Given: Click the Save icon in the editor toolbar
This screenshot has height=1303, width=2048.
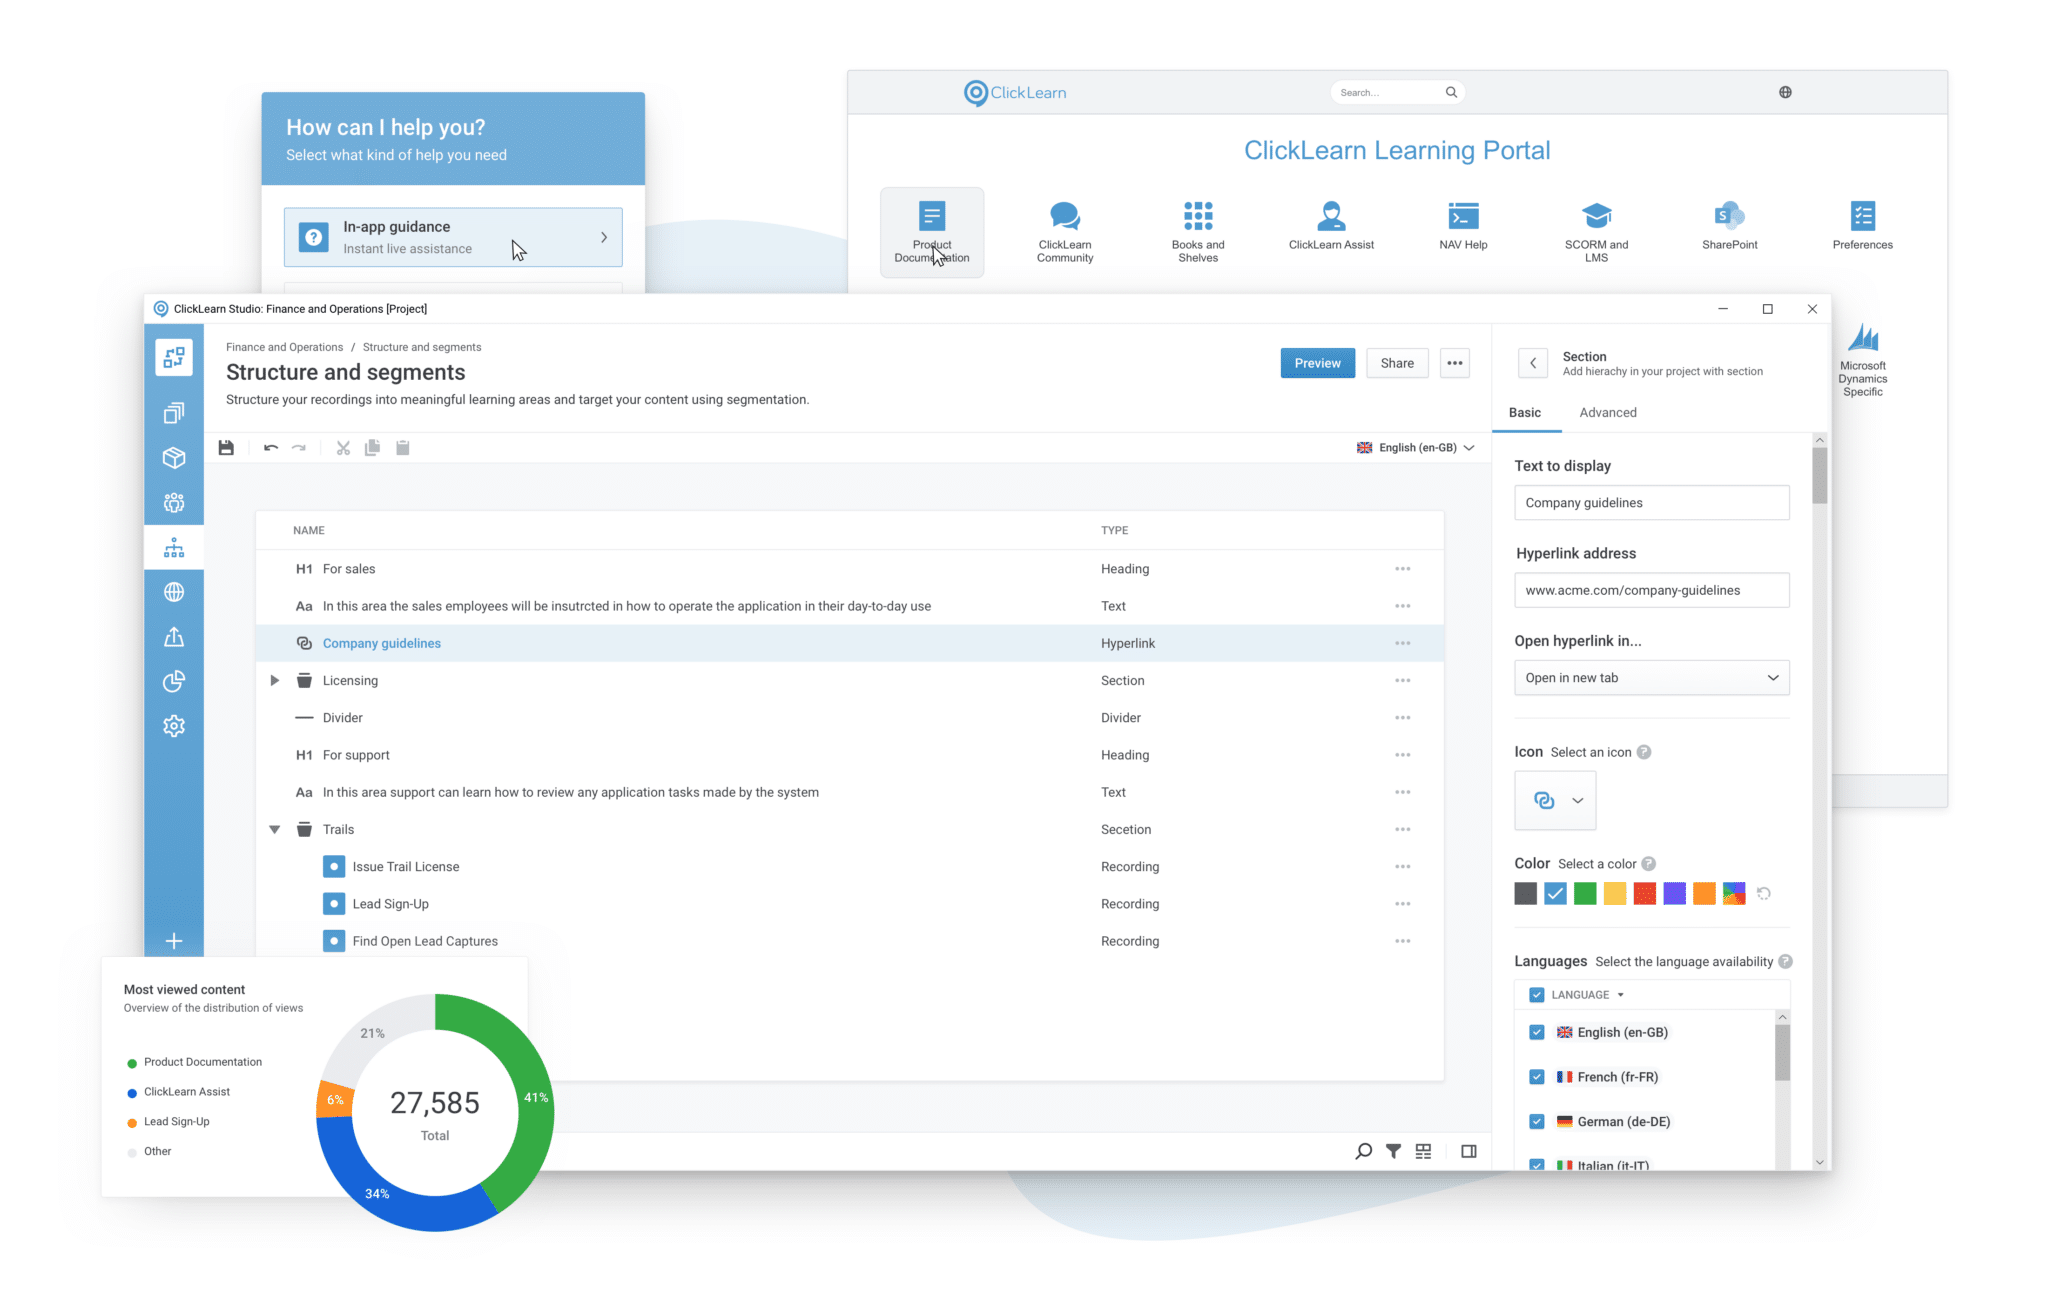Looking at the screenshot, I should coord(226,447).
